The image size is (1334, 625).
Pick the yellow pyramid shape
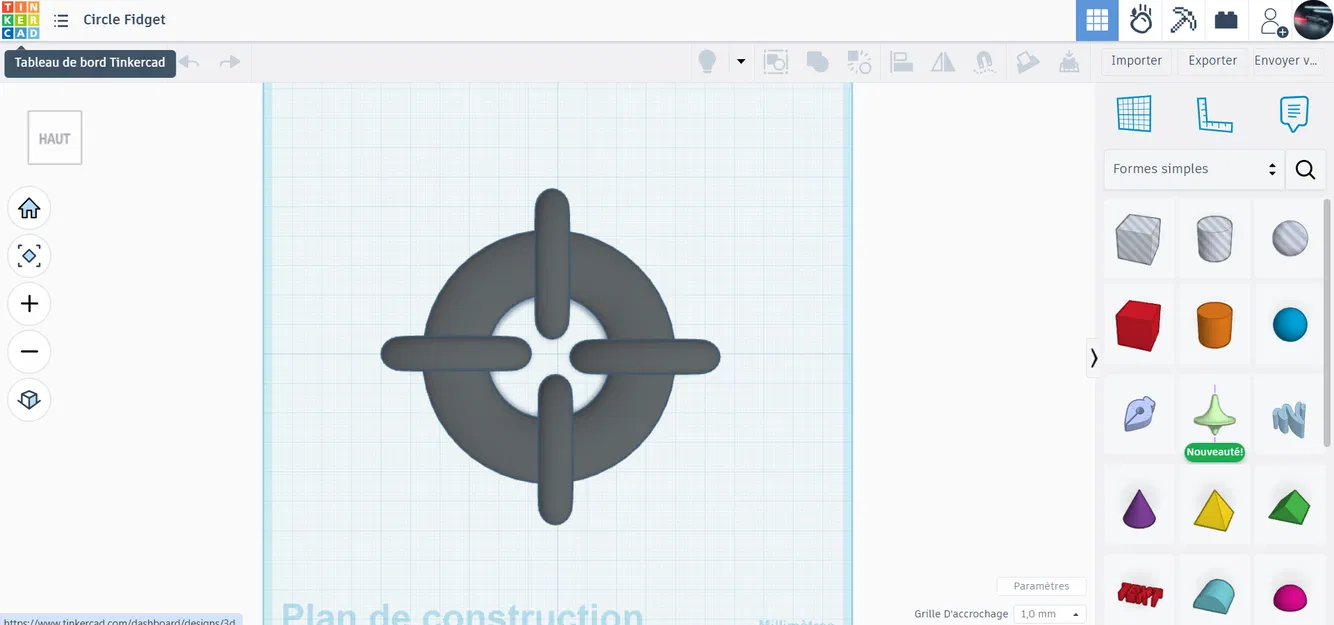tap(1214, 508)
